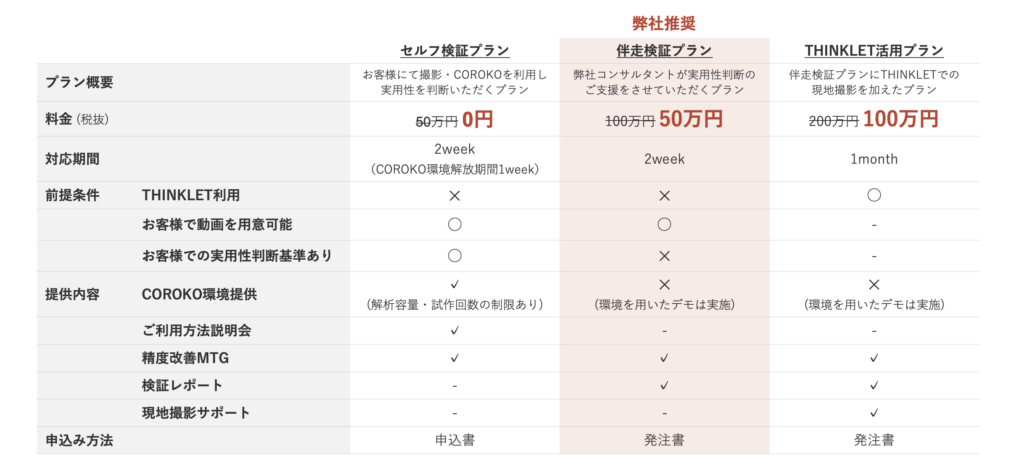Viewport: 1024px width, 466px height.
Task: Click the circle for お客様で動画を用意可能 under 伴走検証プラン
Action: [664, 225]
